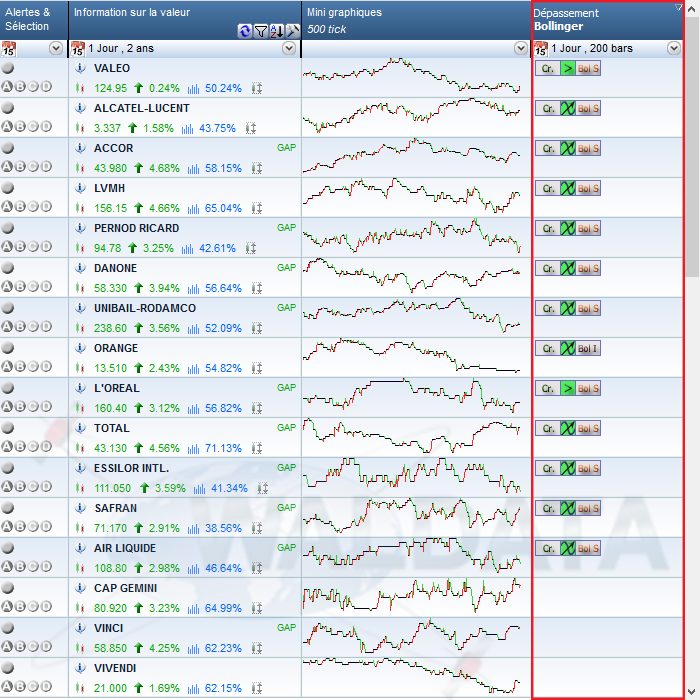Open the LVMH mini chart
The height and width of the screenshot is (700, 700).
pyautogui.click(x=412, y=196)
